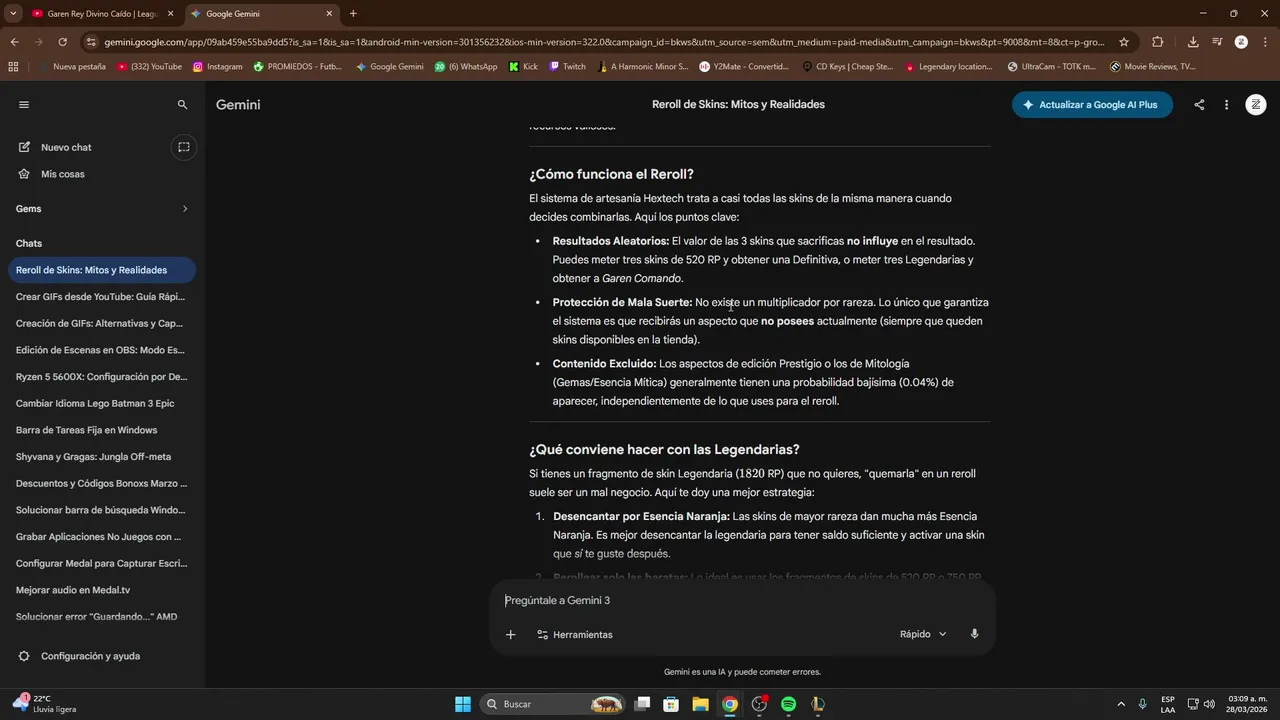Click Actualizar a Google AI Plus button

(1092, 105)
